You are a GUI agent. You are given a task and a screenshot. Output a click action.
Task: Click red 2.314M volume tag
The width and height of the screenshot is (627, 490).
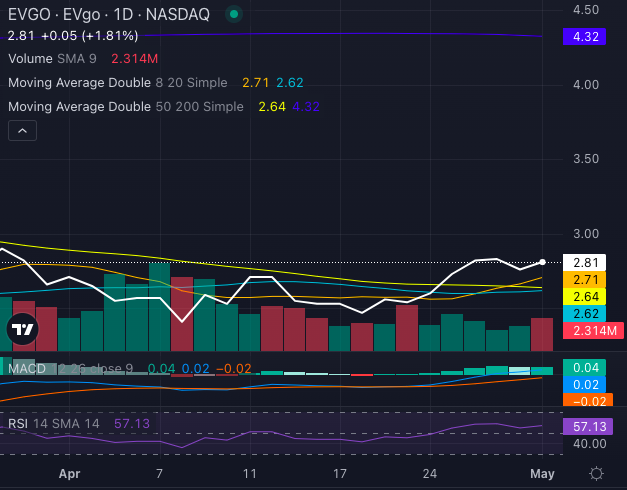pos(593,331)
